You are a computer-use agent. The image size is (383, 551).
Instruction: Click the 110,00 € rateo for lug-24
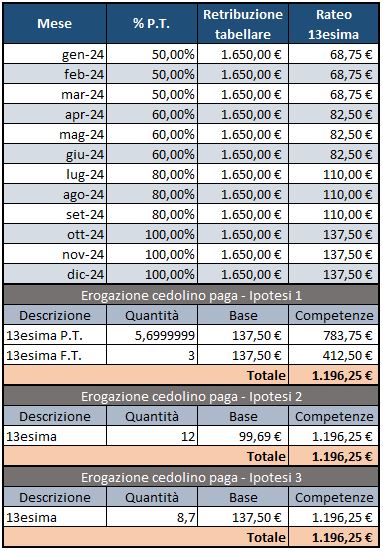point(333,175)
